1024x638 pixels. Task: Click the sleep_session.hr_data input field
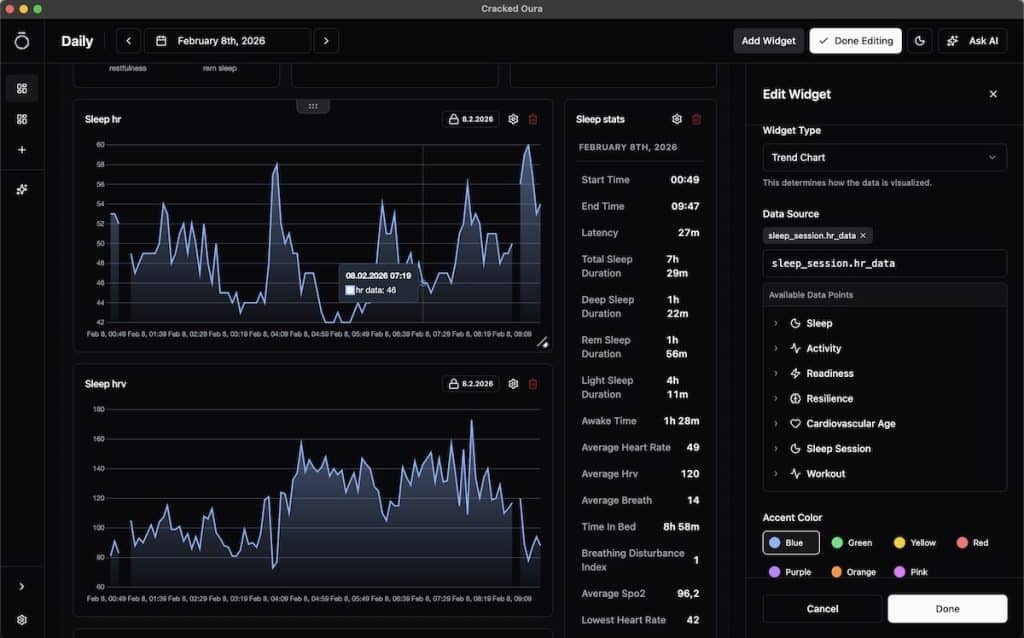tap(884, 263)
